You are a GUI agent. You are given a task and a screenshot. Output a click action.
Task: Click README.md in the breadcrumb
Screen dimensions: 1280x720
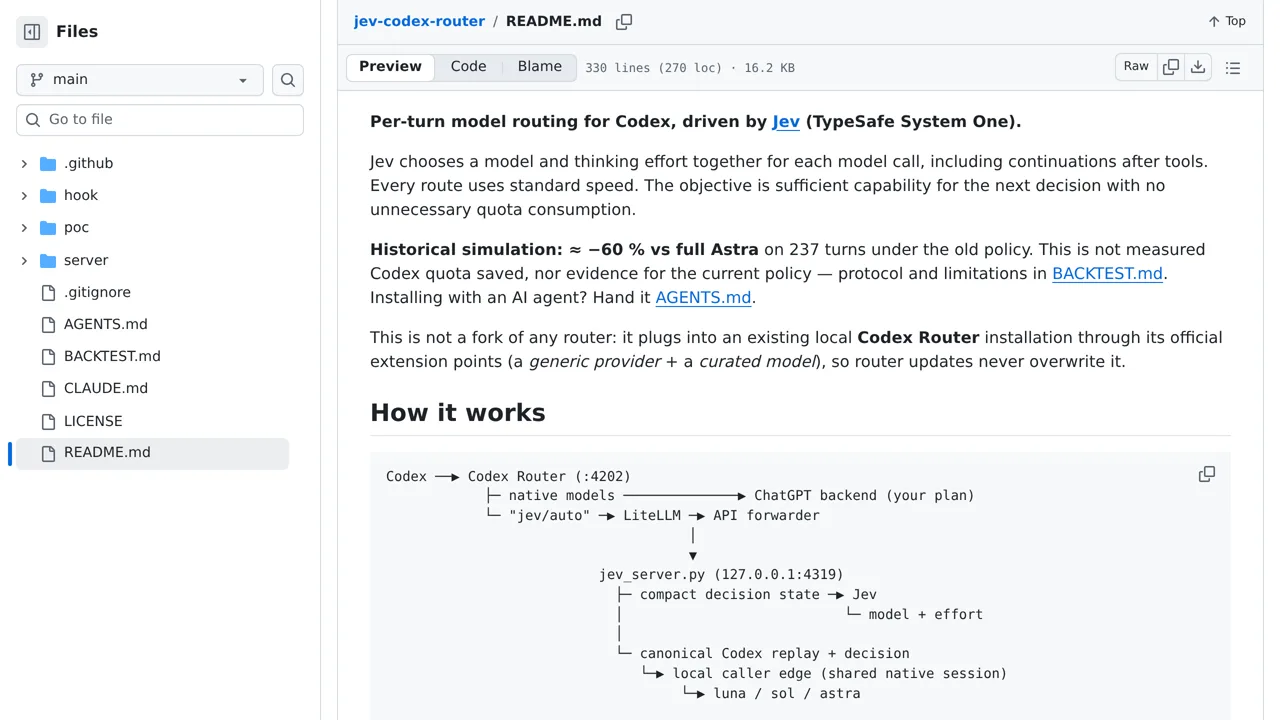point(554,22)
